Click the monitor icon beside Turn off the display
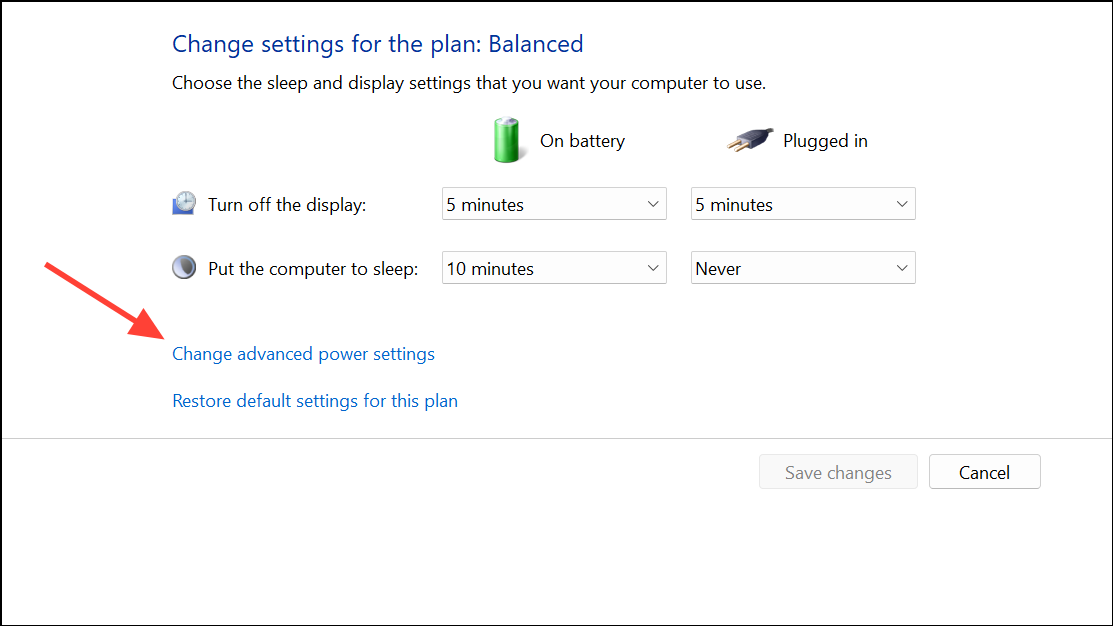Image resolution: width=1113 pixels, height=626 pixels. pyautogui.click(x=184, y=204)
